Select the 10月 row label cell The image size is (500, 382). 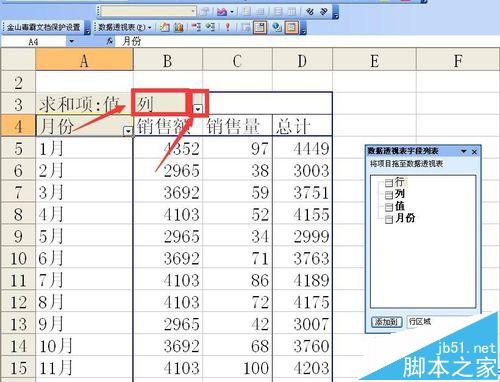click(x=84, y=346)
